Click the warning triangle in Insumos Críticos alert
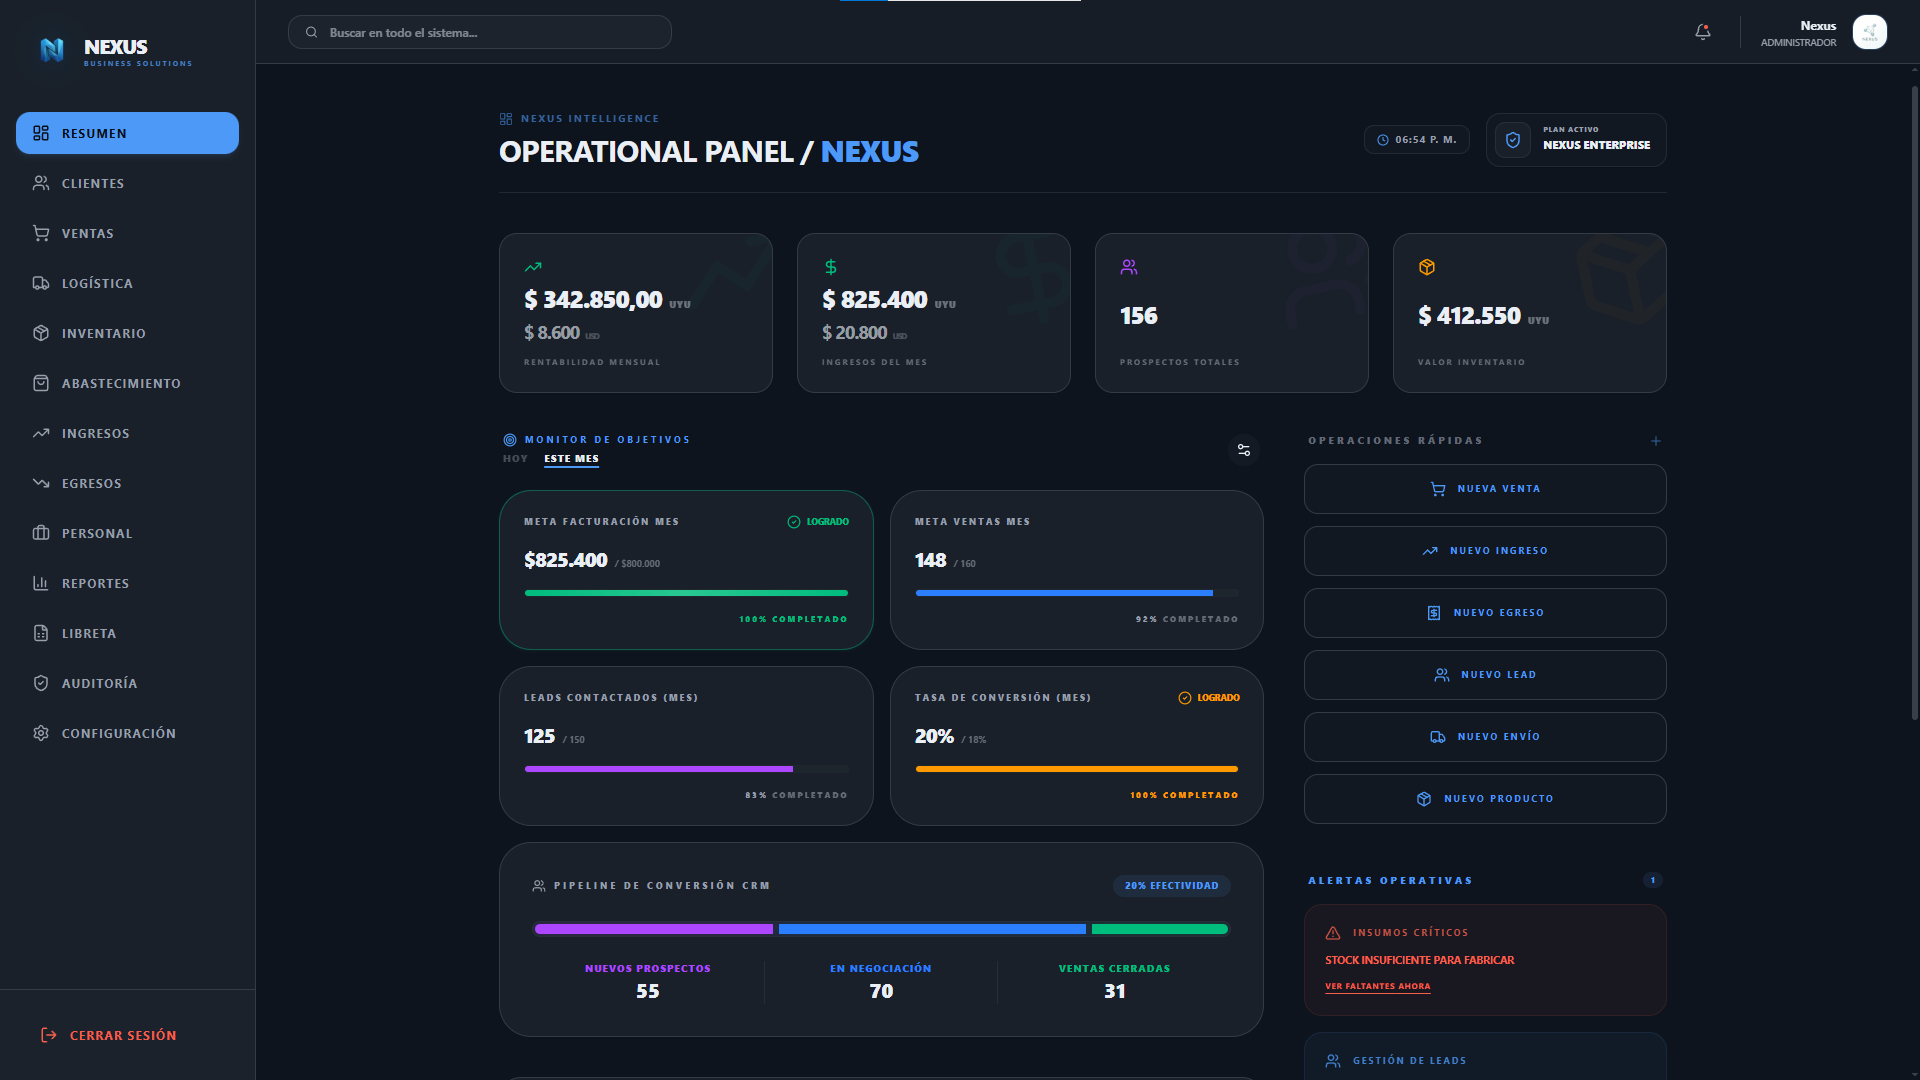Screen dimensions: 1920x1080 point(1333,933)
